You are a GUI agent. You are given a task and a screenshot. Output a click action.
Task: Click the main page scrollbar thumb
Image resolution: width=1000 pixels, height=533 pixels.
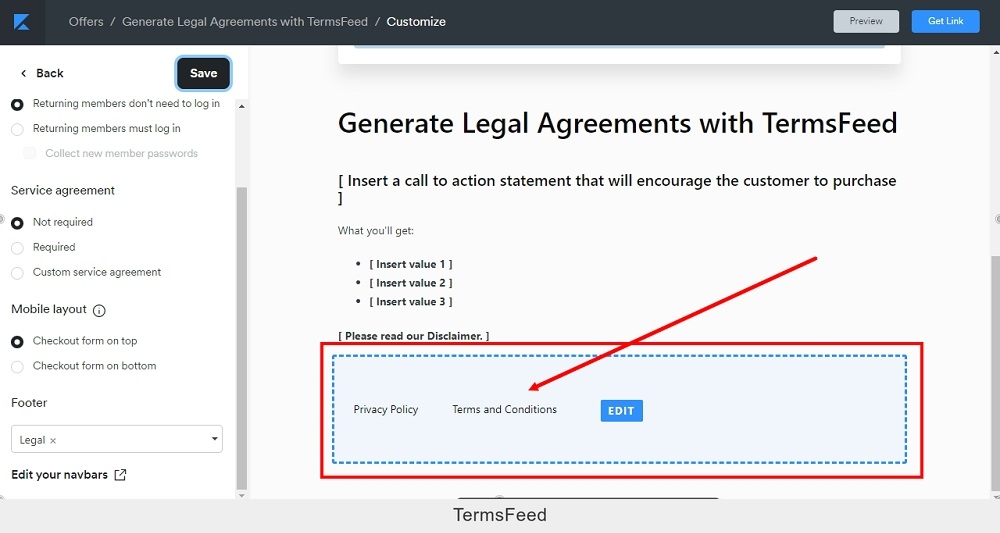tap(996, 373)
